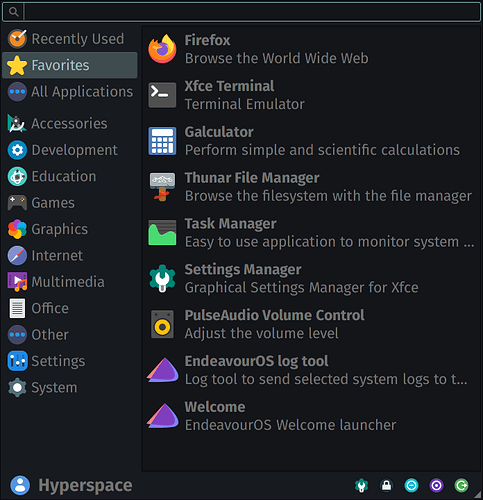Select the Development category
This screenshot has height=500, width=483.
[70, 150]
